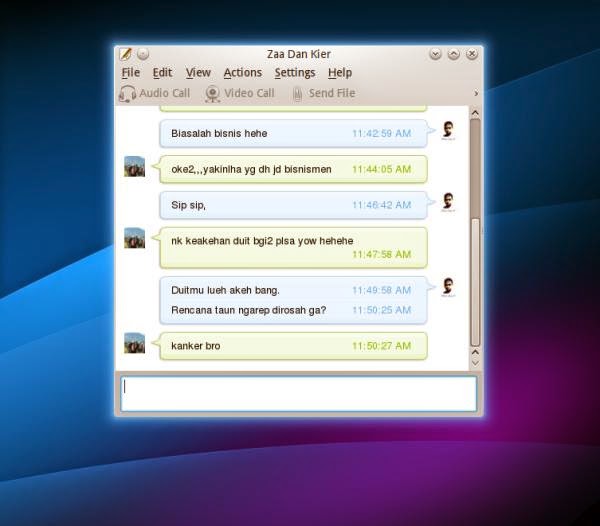This screenshot has height=526, width=600.
Task: Click 'Rencana taun ngarep dirosah ga?' message
Action: (249, 310)
